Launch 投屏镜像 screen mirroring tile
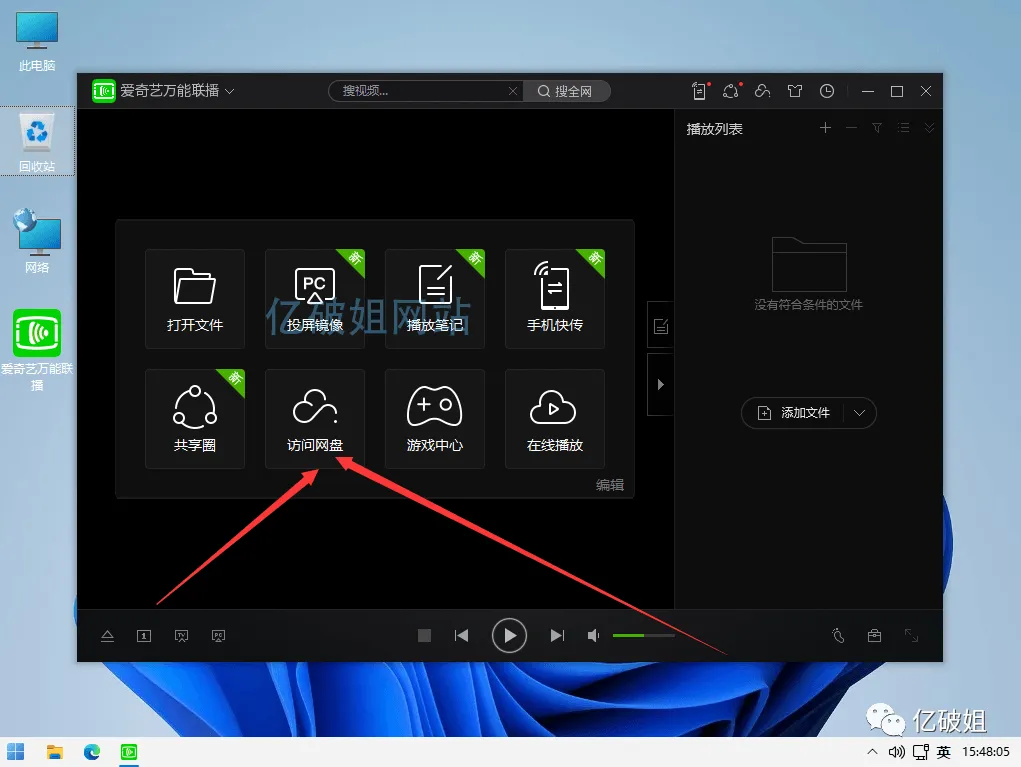 (x=315, y=299)
